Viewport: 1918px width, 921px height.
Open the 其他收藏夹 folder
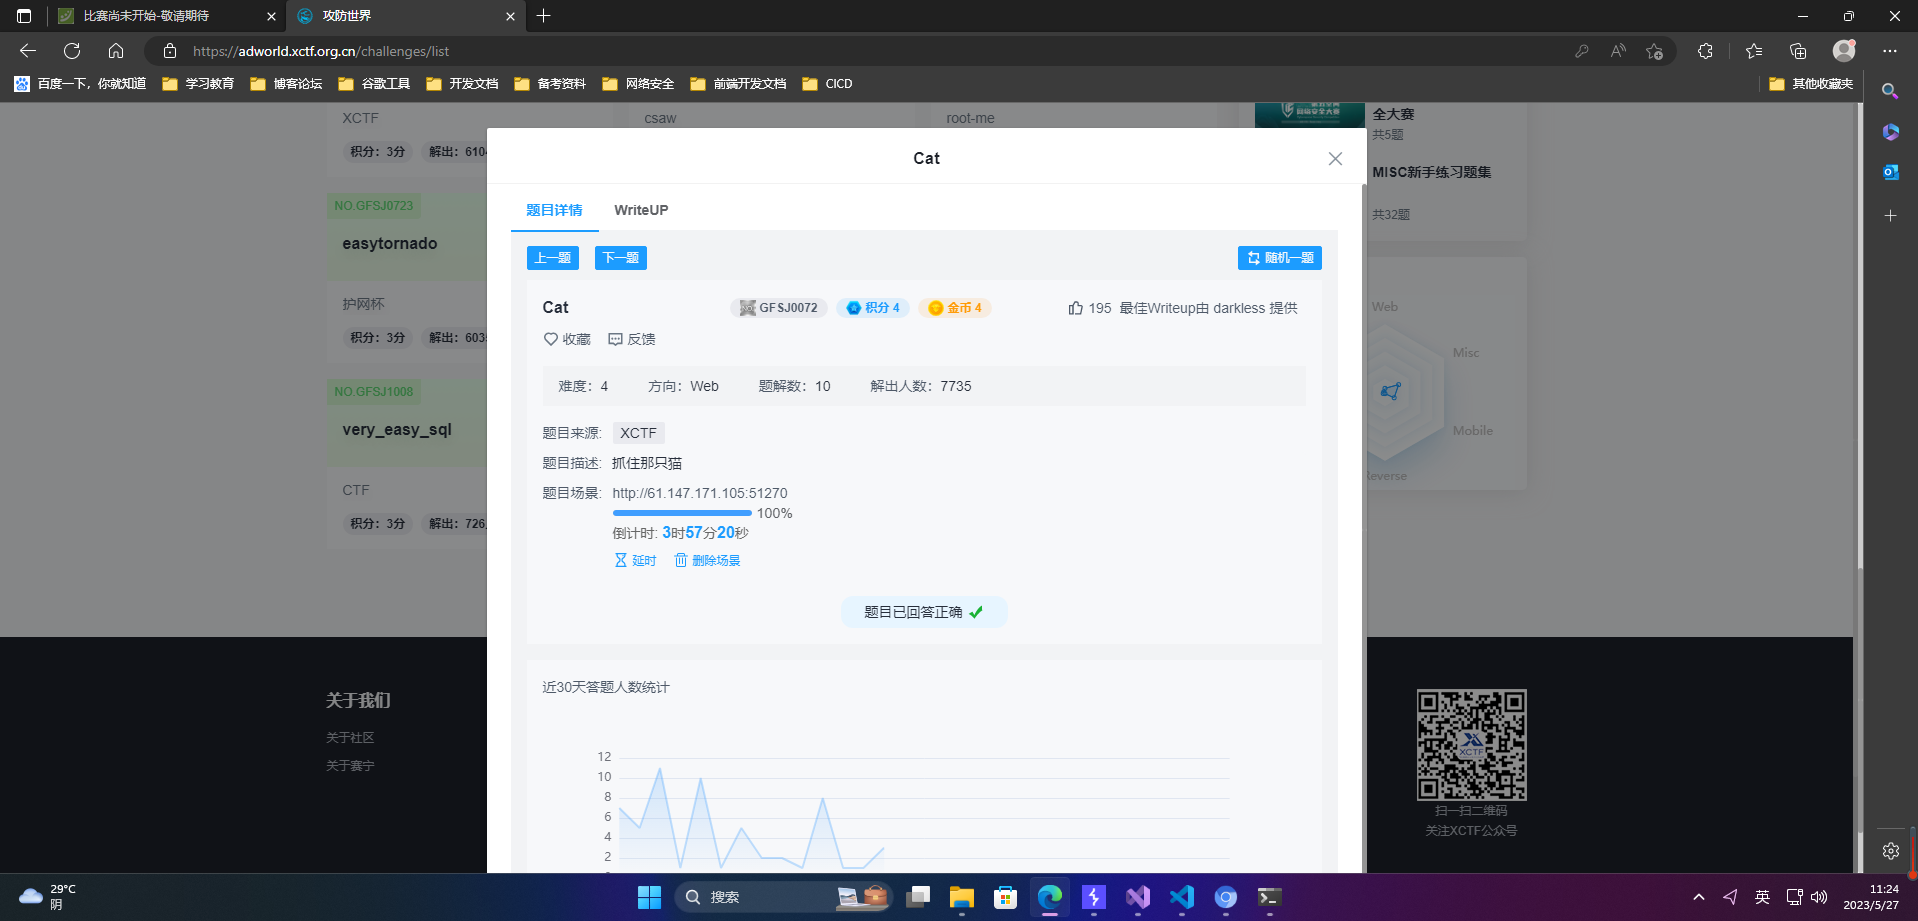(x=1811, y=84)
